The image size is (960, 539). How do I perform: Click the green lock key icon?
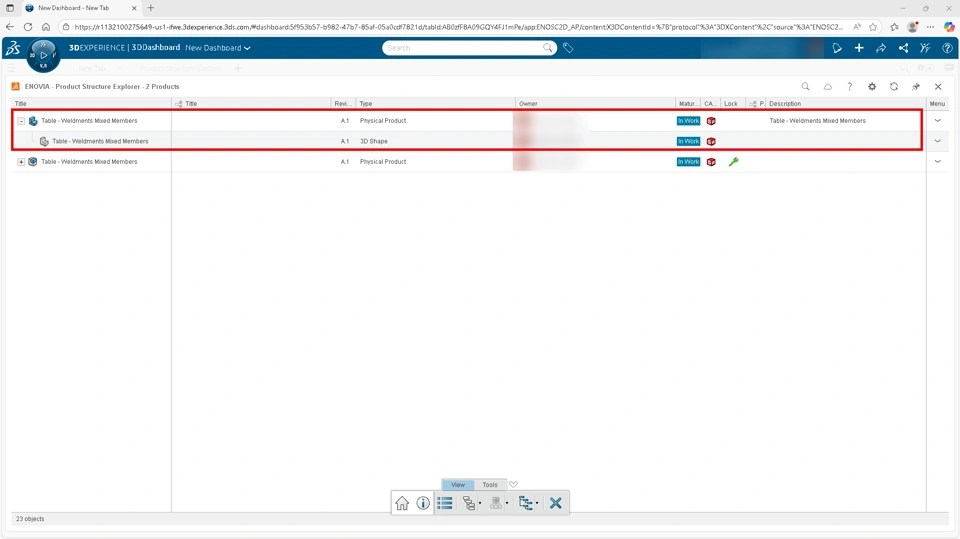(733, 162)
